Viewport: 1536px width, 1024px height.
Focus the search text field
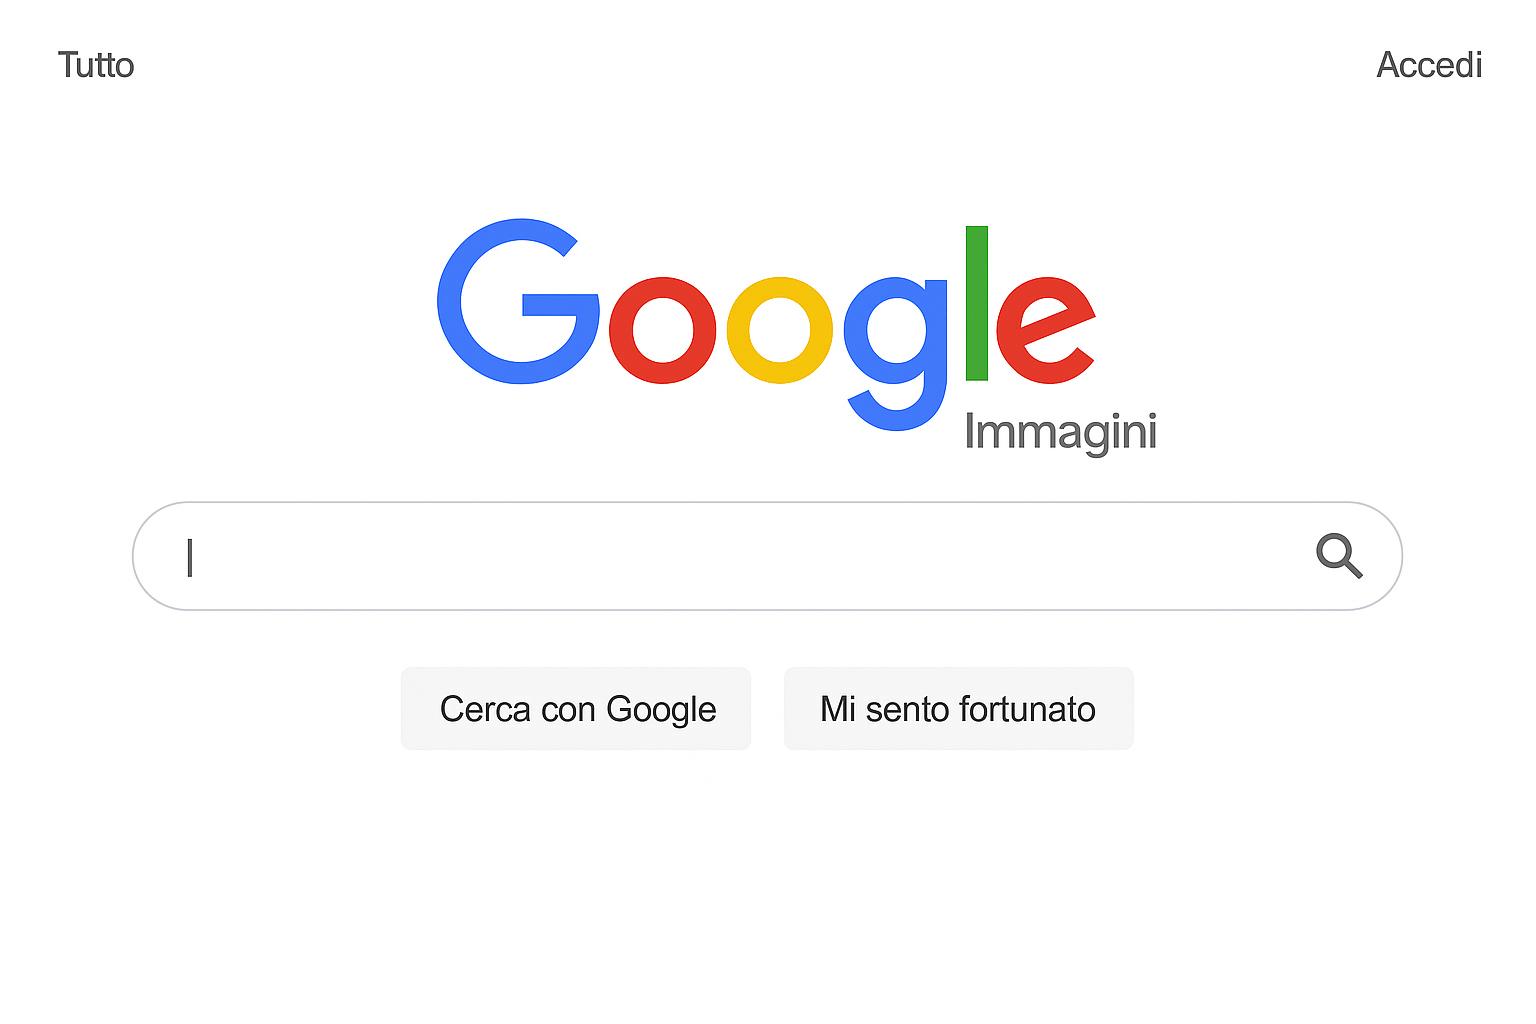(767, 556)
